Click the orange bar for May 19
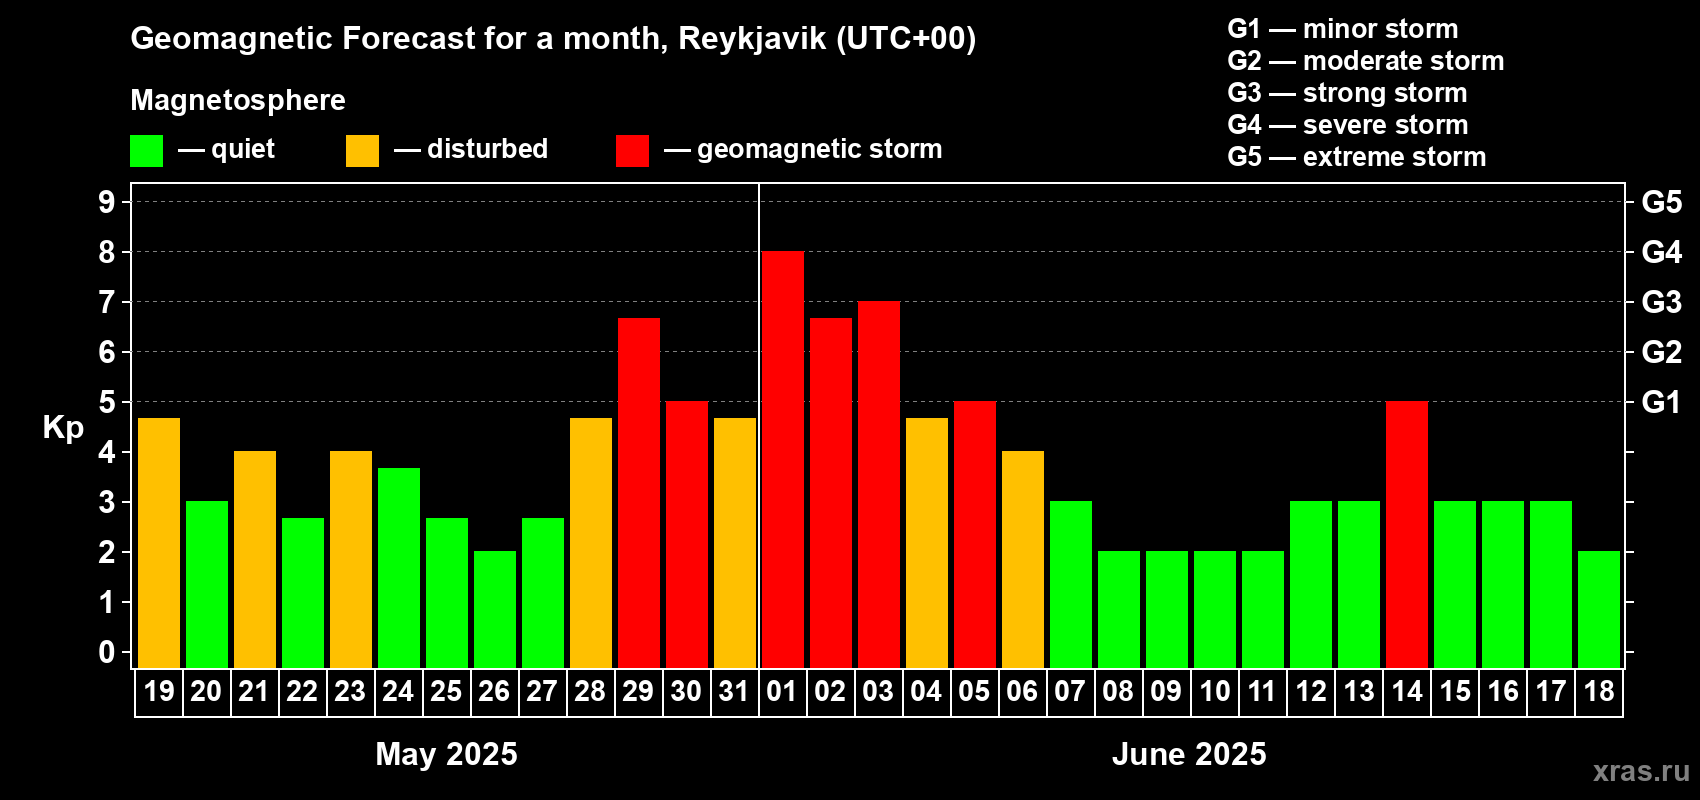 pyautogui.click(x=159, y=543)
